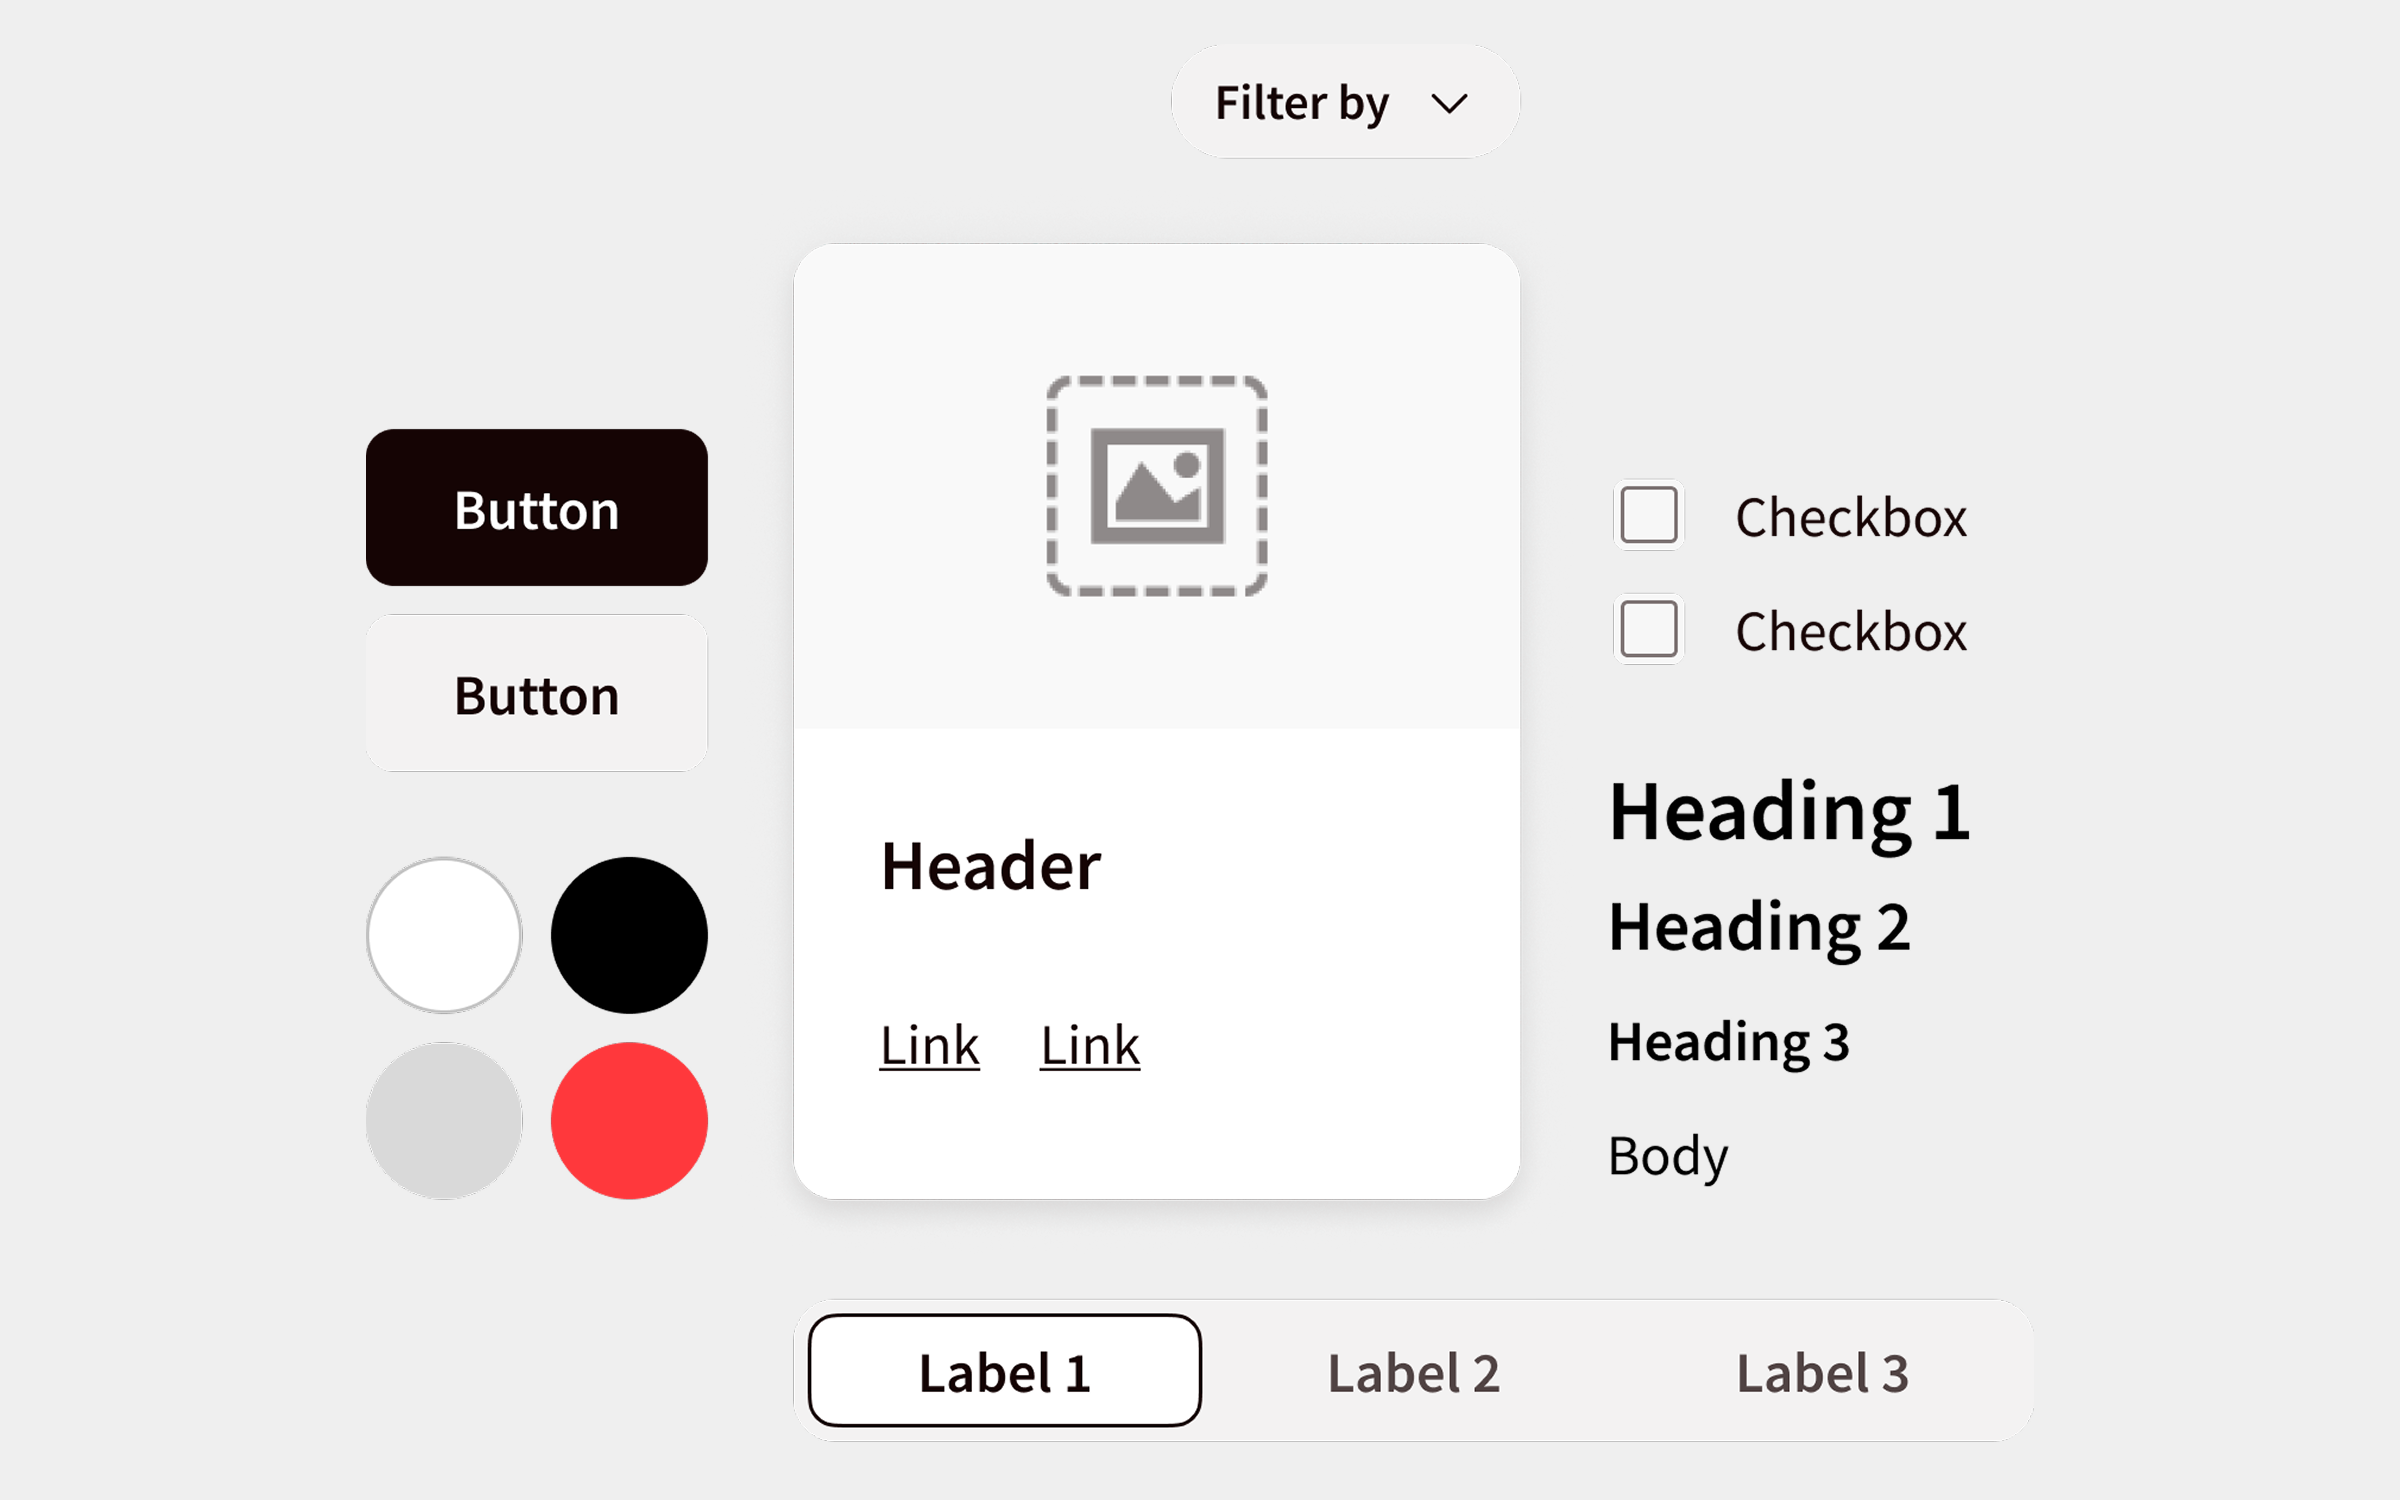
Task: Open the Filter by dropdown
Action: point(1345,101)
